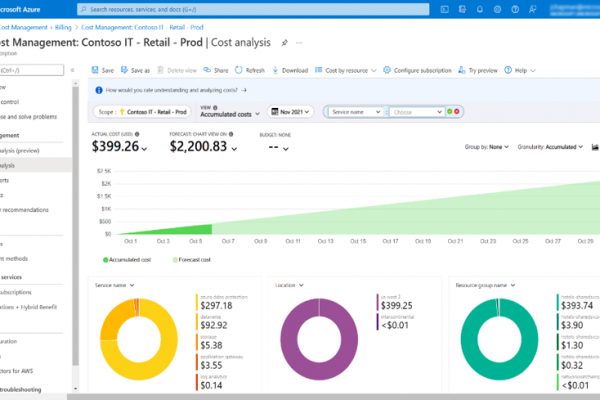Open the chart type icon

point(595,147)
